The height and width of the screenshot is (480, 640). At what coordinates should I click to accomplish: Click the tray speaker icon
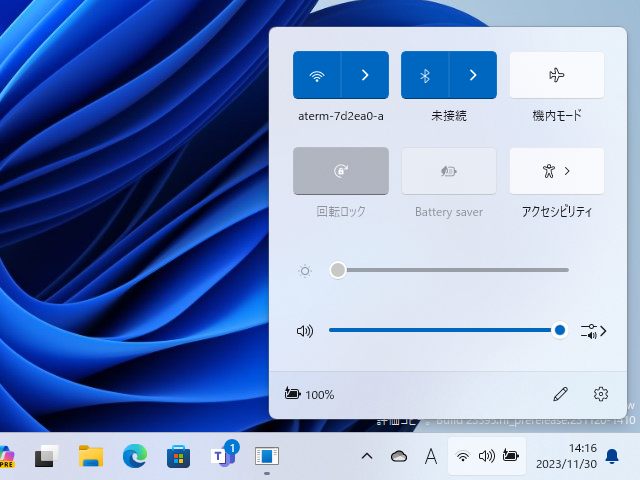(487, 456)
